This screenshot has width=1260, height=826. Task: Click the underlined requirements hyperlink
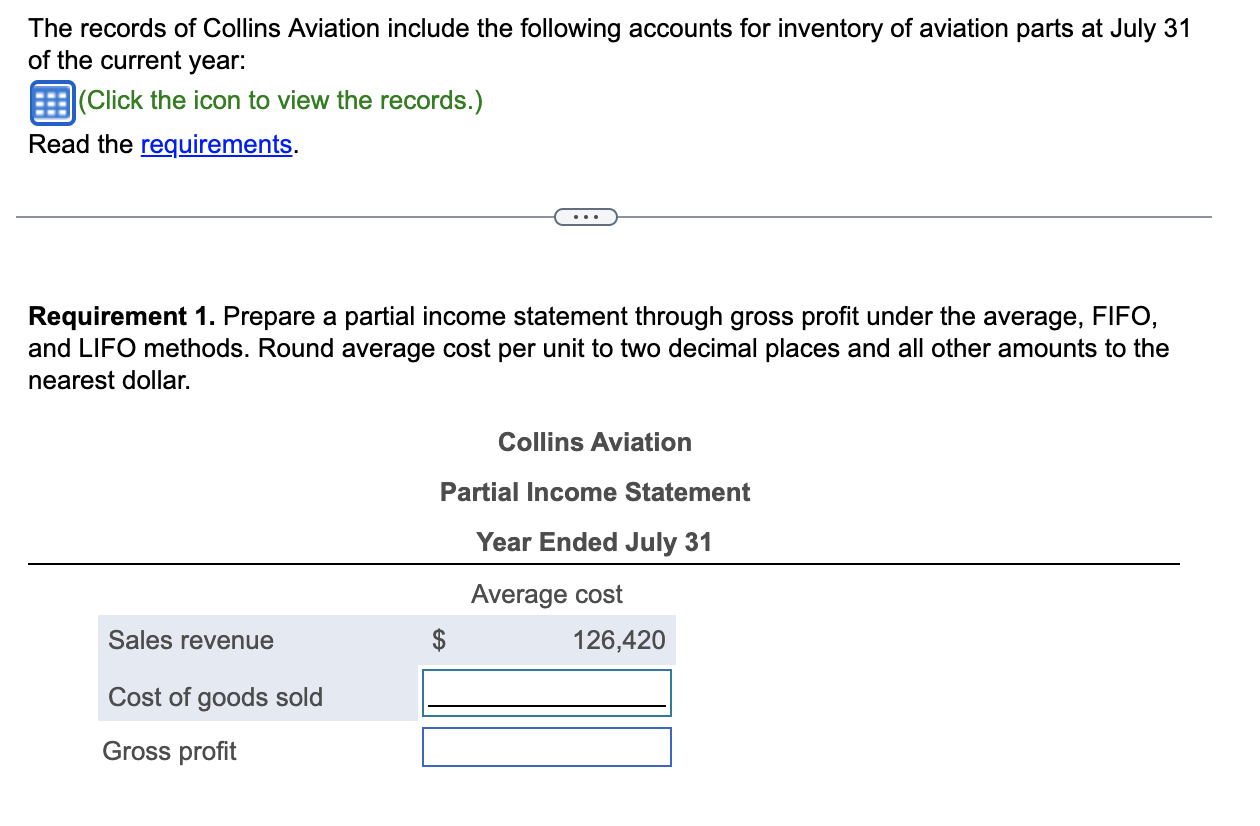coord(216,145)
